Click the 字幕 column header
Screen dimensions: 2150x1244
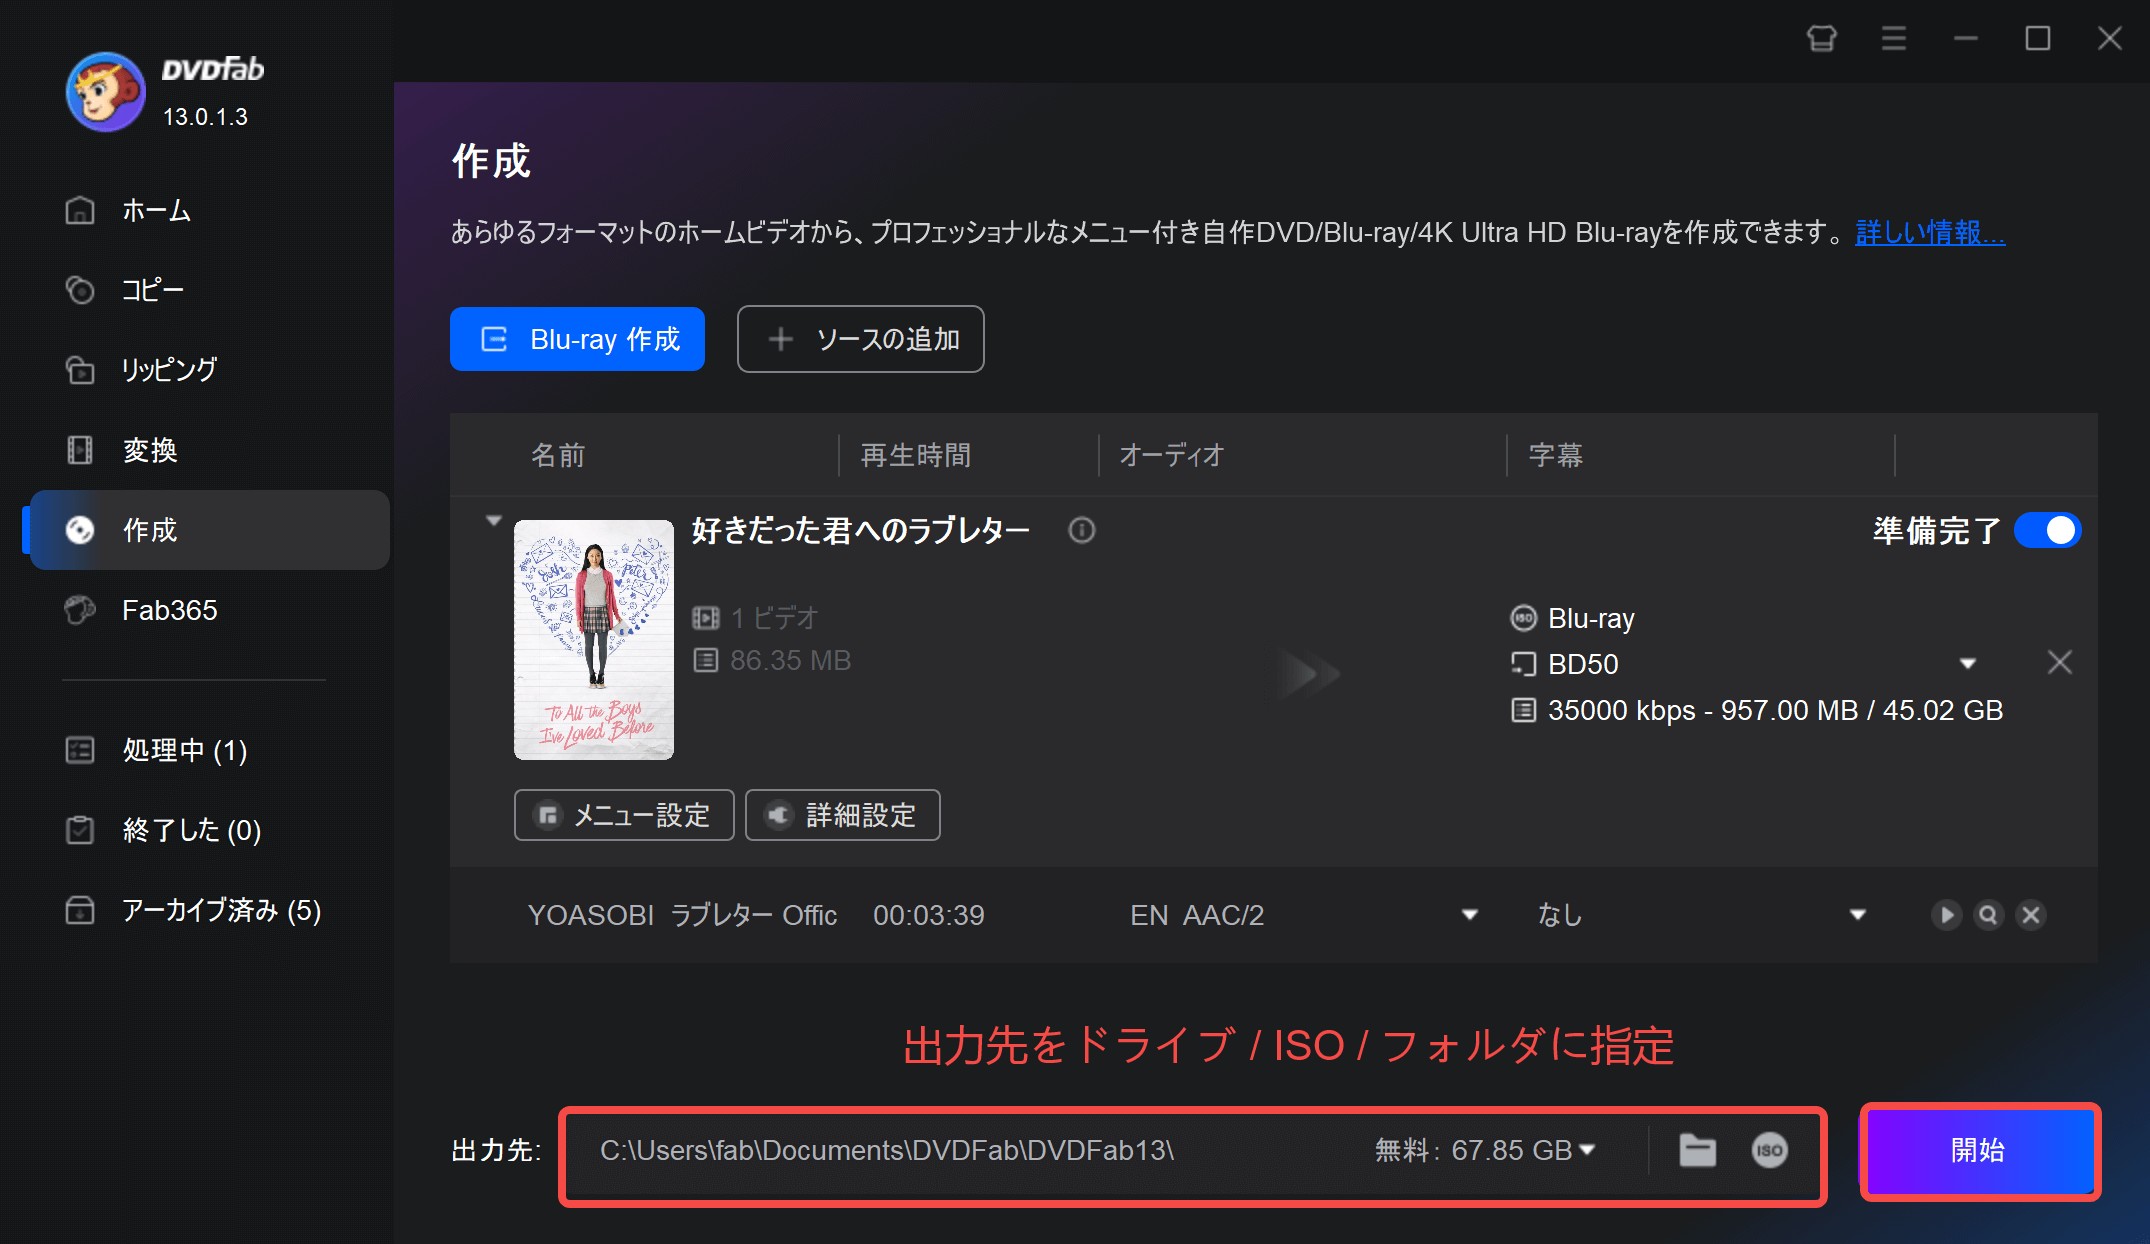tap(1556, 455)
